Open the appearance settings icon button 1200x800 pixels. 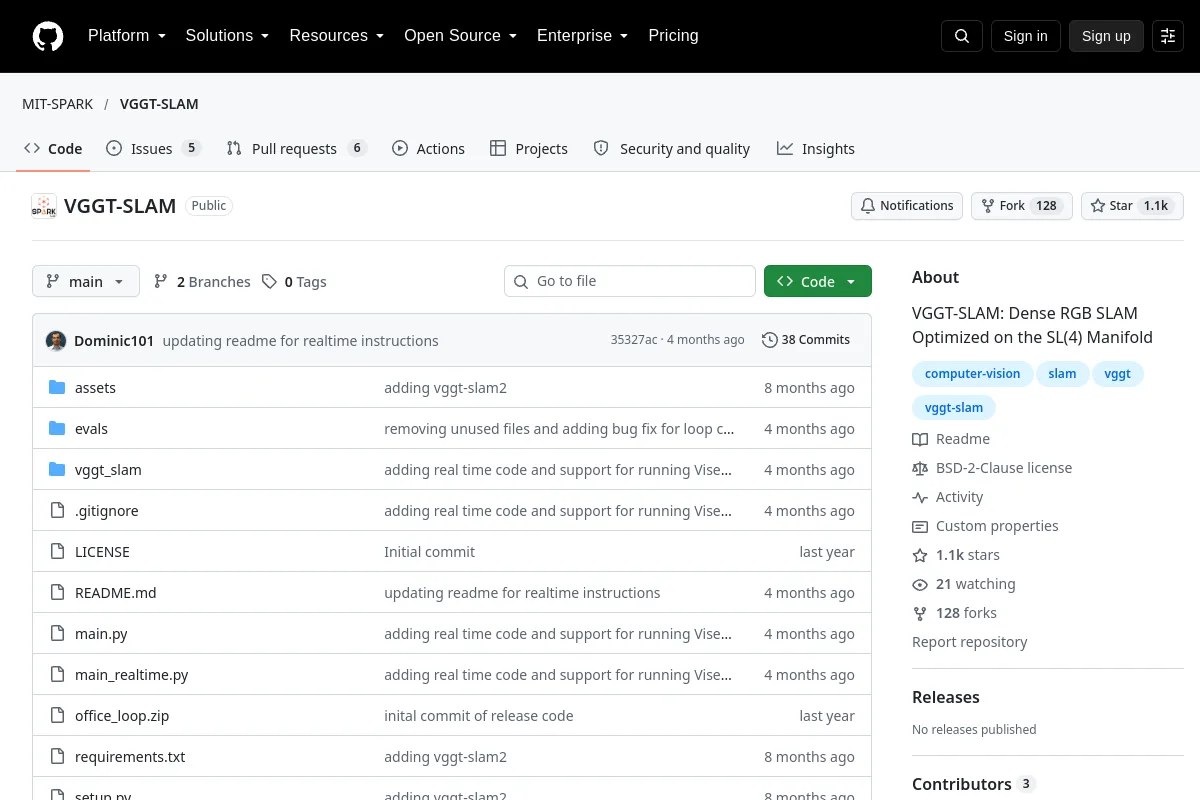[x=1168, y=36]
